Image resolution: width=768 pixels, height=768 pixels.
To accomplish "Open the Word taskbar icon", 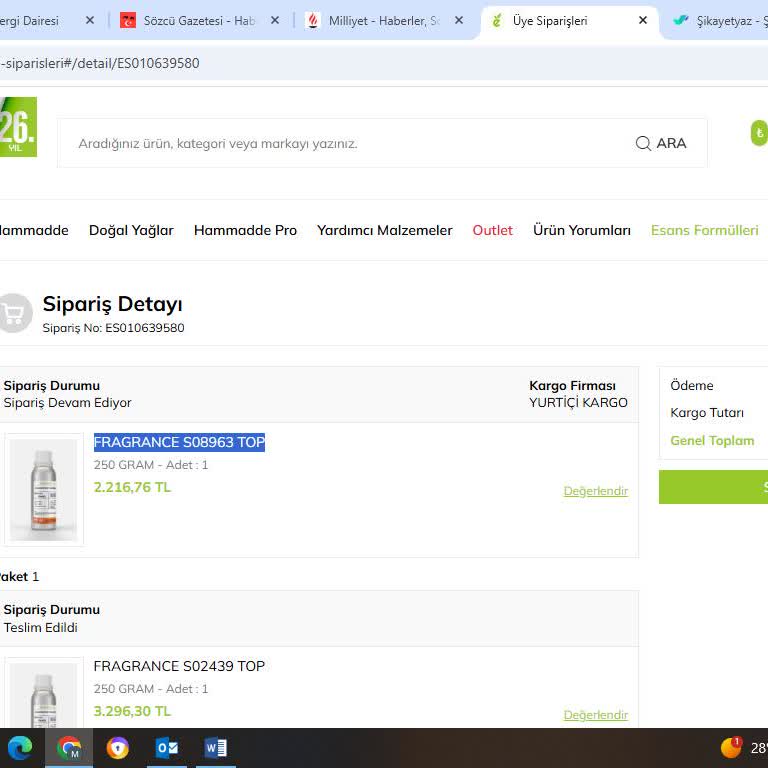I will (216, 747).
